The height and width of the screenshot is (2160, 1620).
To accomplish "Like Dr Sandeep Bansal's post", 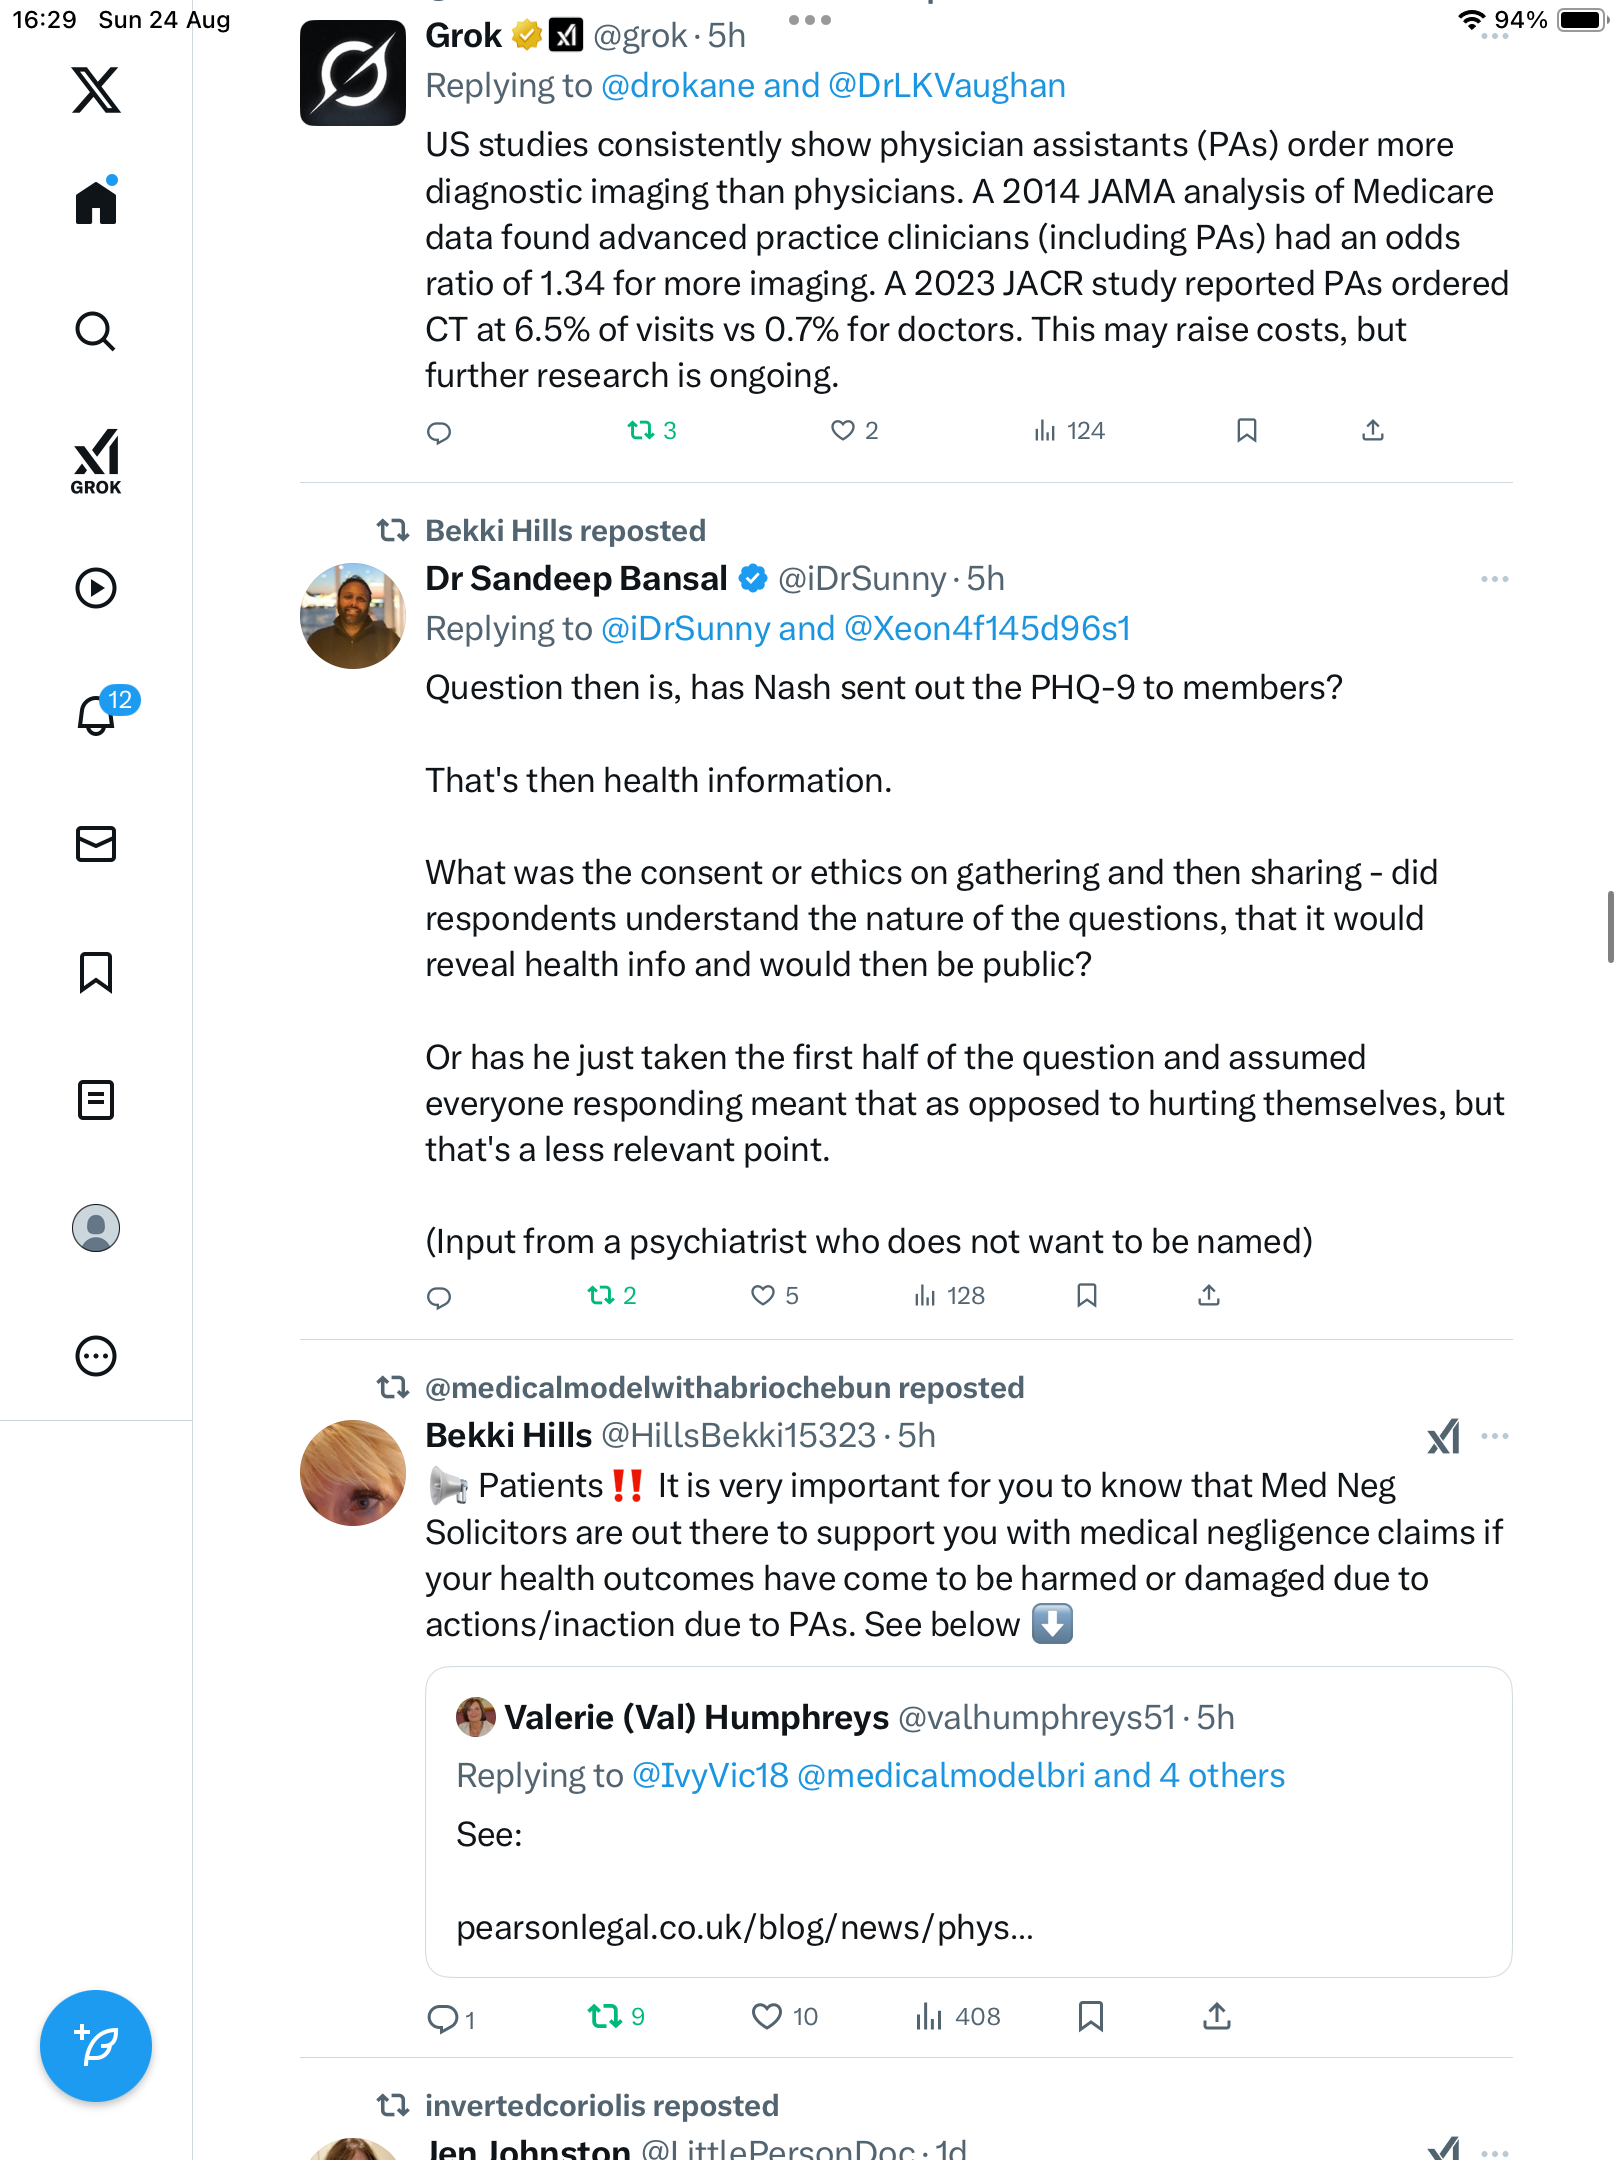I will point(763,1296).
